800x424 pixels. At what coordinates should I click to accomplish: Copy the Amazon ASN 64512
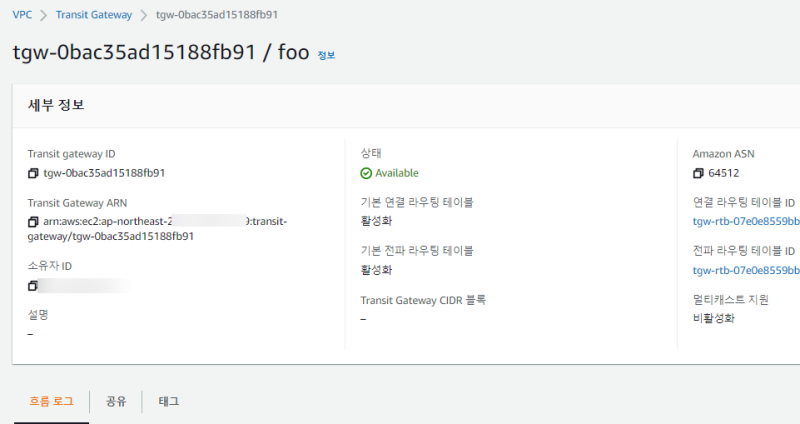tap(698, 173)
